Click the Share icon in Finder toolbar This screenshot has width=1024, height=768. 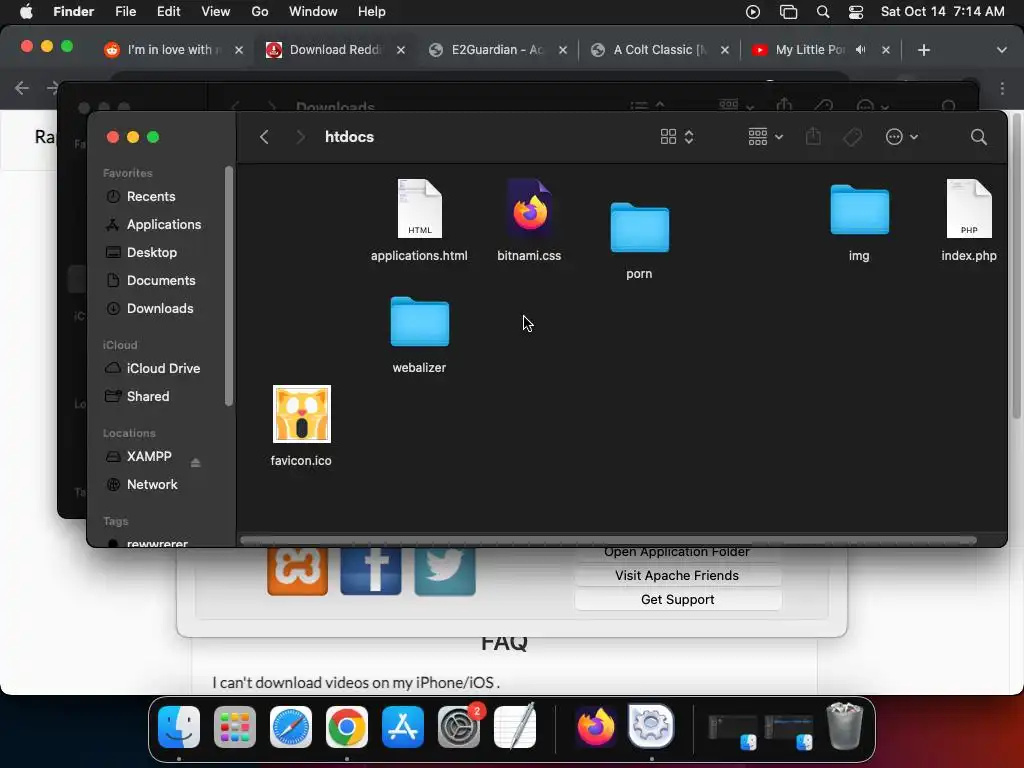point(813,136)
